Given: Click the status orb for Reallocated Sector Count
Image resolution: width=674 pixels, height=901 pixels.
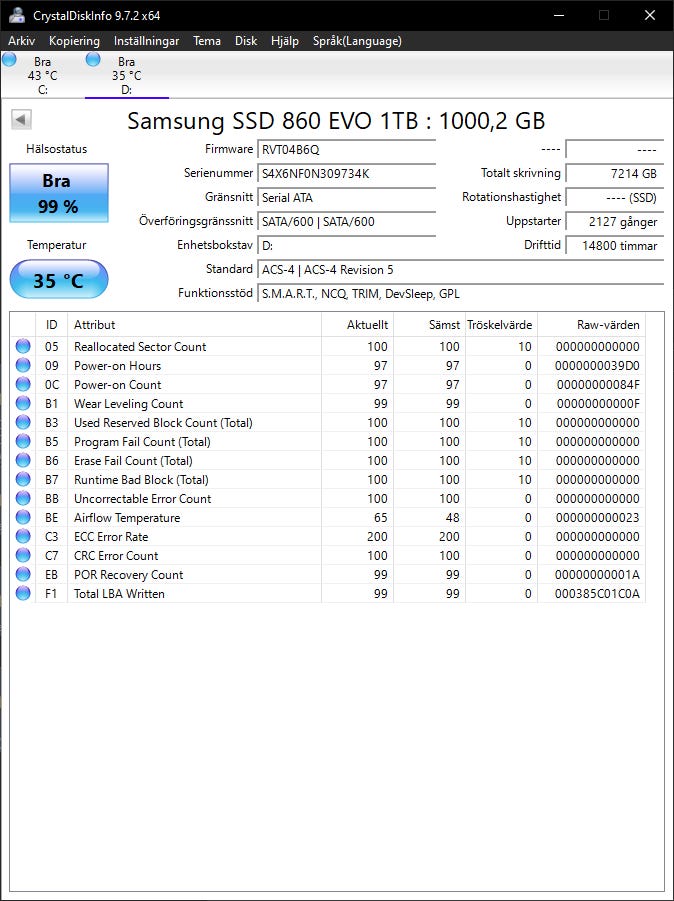Looking at the screenshot, I should point(23,347).
